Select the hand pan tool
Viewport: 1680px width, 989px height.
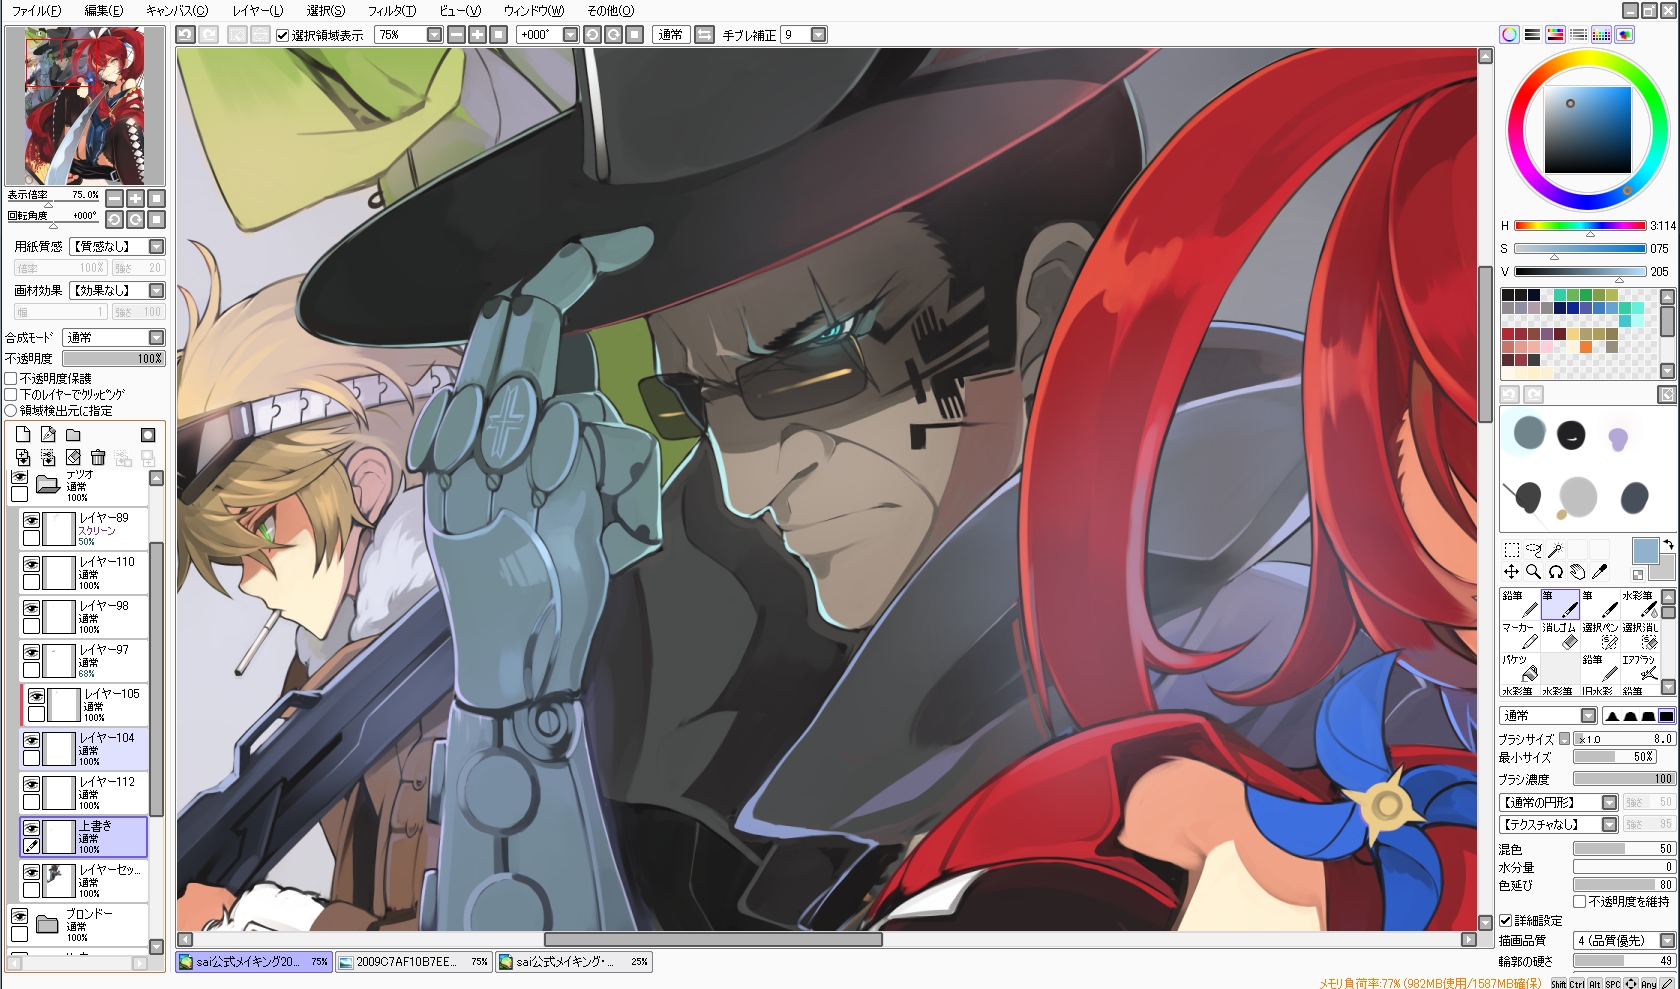[1578, 572]
